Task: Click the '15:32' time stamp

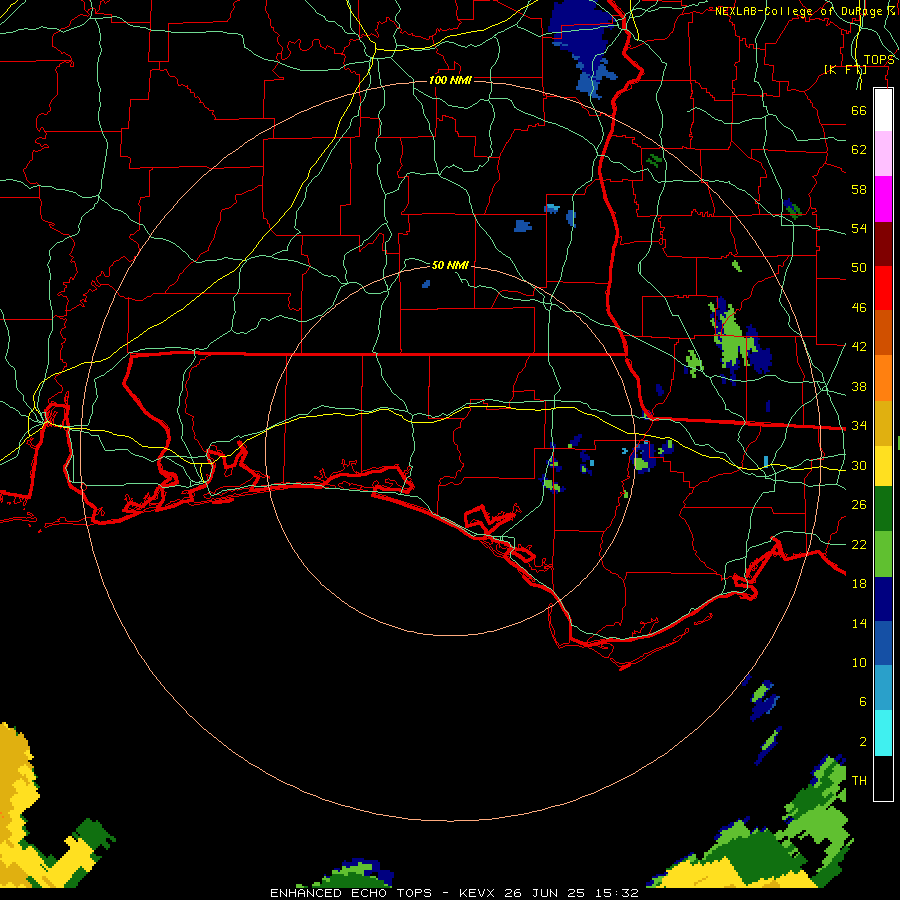Action: pyautogui.click(x=617, y=893)
